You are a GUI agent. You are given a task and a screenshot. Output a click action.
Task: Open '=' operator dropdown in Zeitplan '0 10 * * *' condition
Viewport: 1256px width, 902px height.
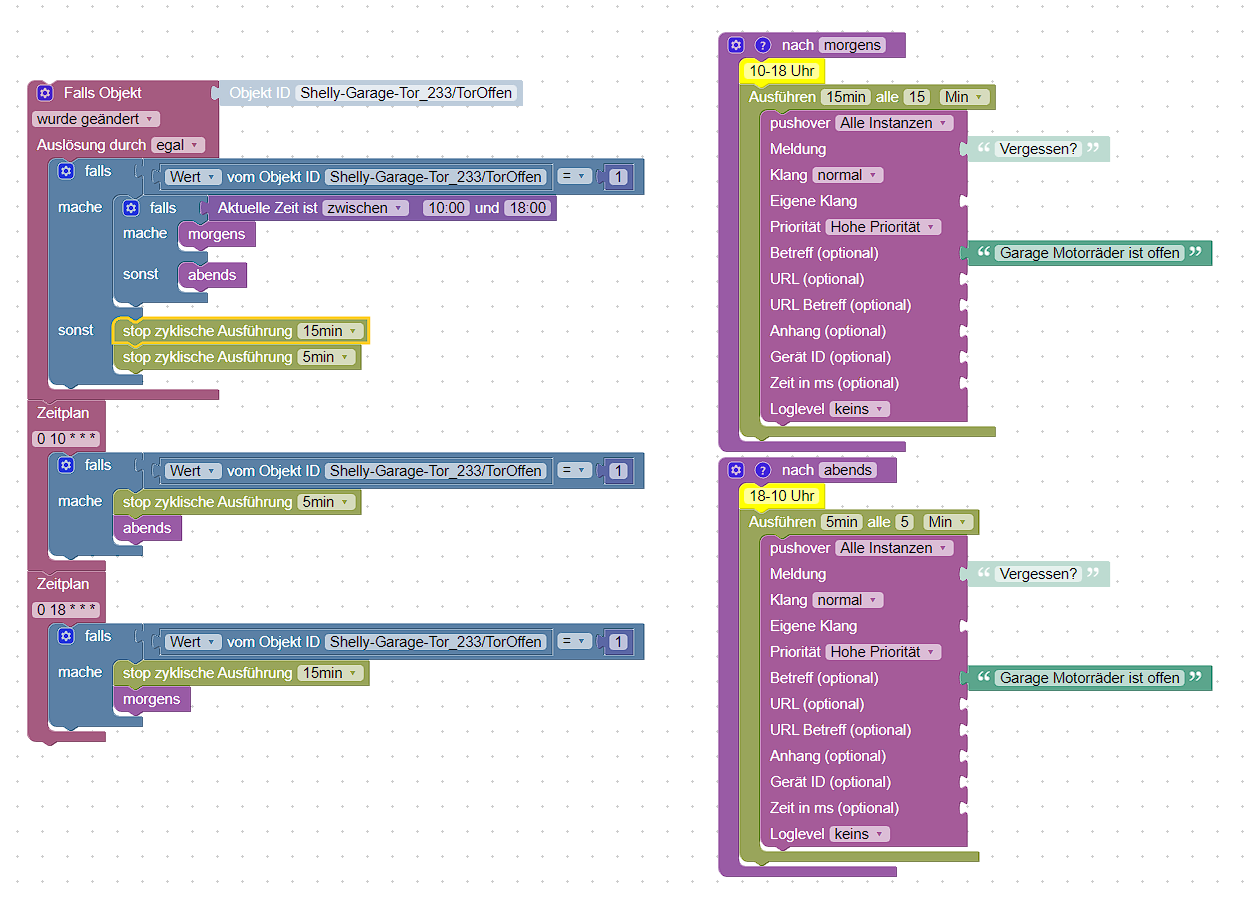coord(574,471)
